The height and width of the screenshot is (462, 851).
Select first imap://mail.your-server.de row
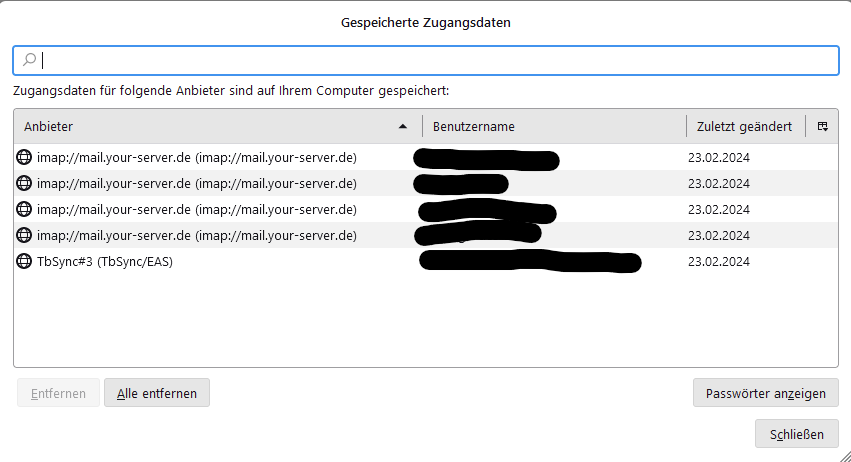[196, 157]
